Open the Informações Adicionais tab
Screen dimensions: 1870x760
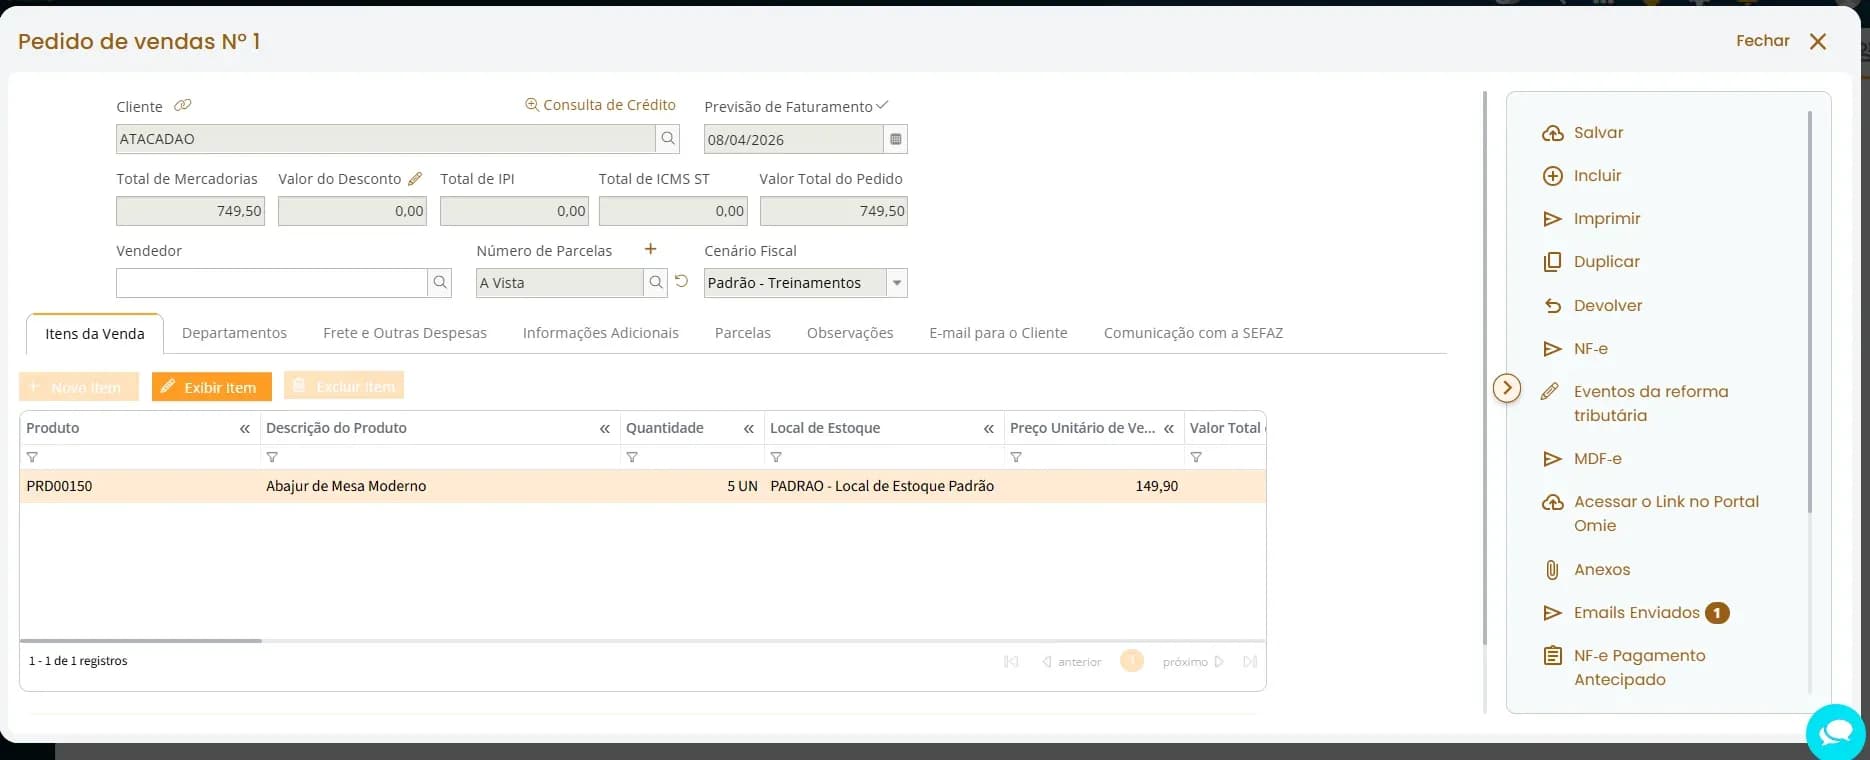601,333
